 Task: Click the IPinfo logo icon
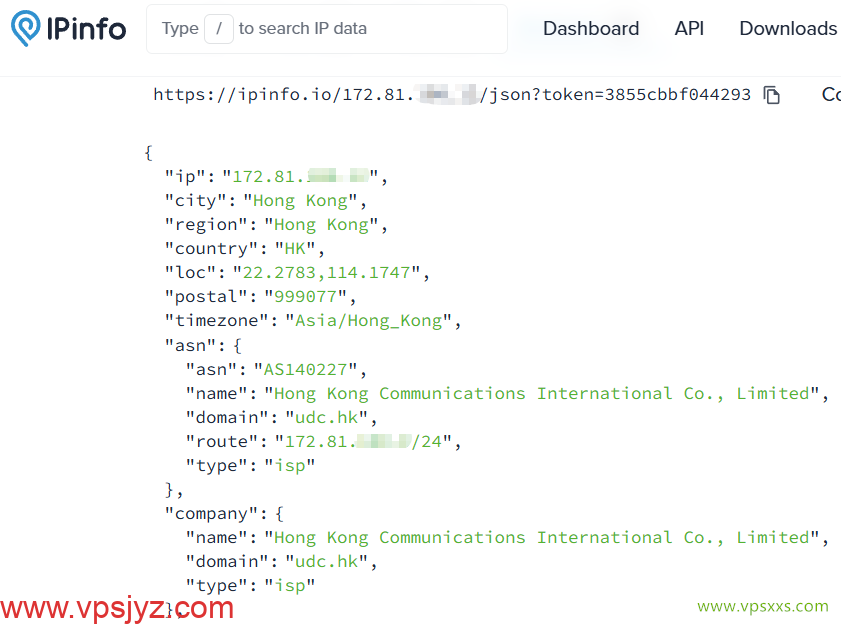coord(25,29)
